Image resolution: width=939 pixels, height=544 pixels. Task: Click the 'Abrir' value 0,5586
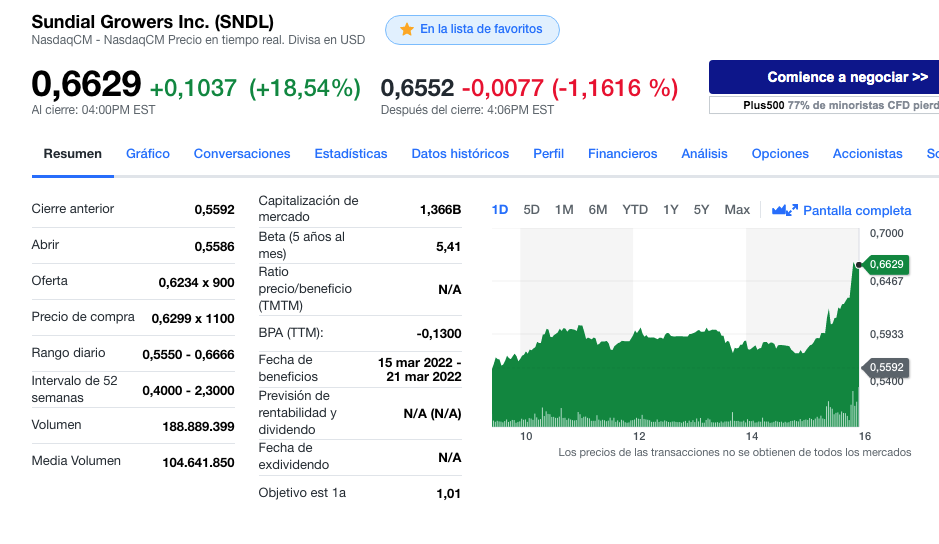tap(214, 246)
